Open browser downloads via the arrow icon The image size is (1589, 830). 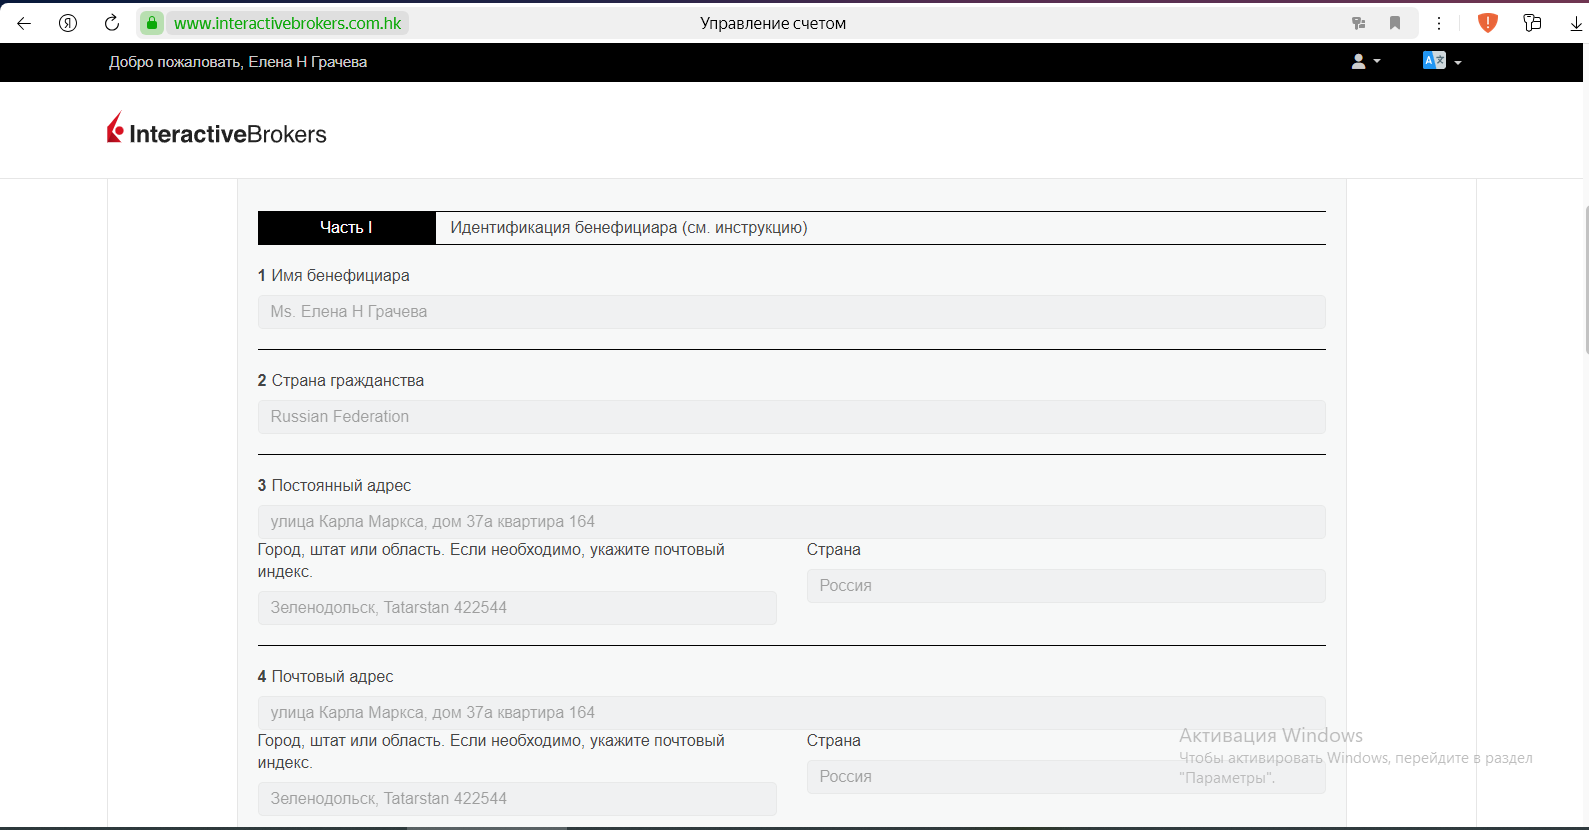(1576, 23)
